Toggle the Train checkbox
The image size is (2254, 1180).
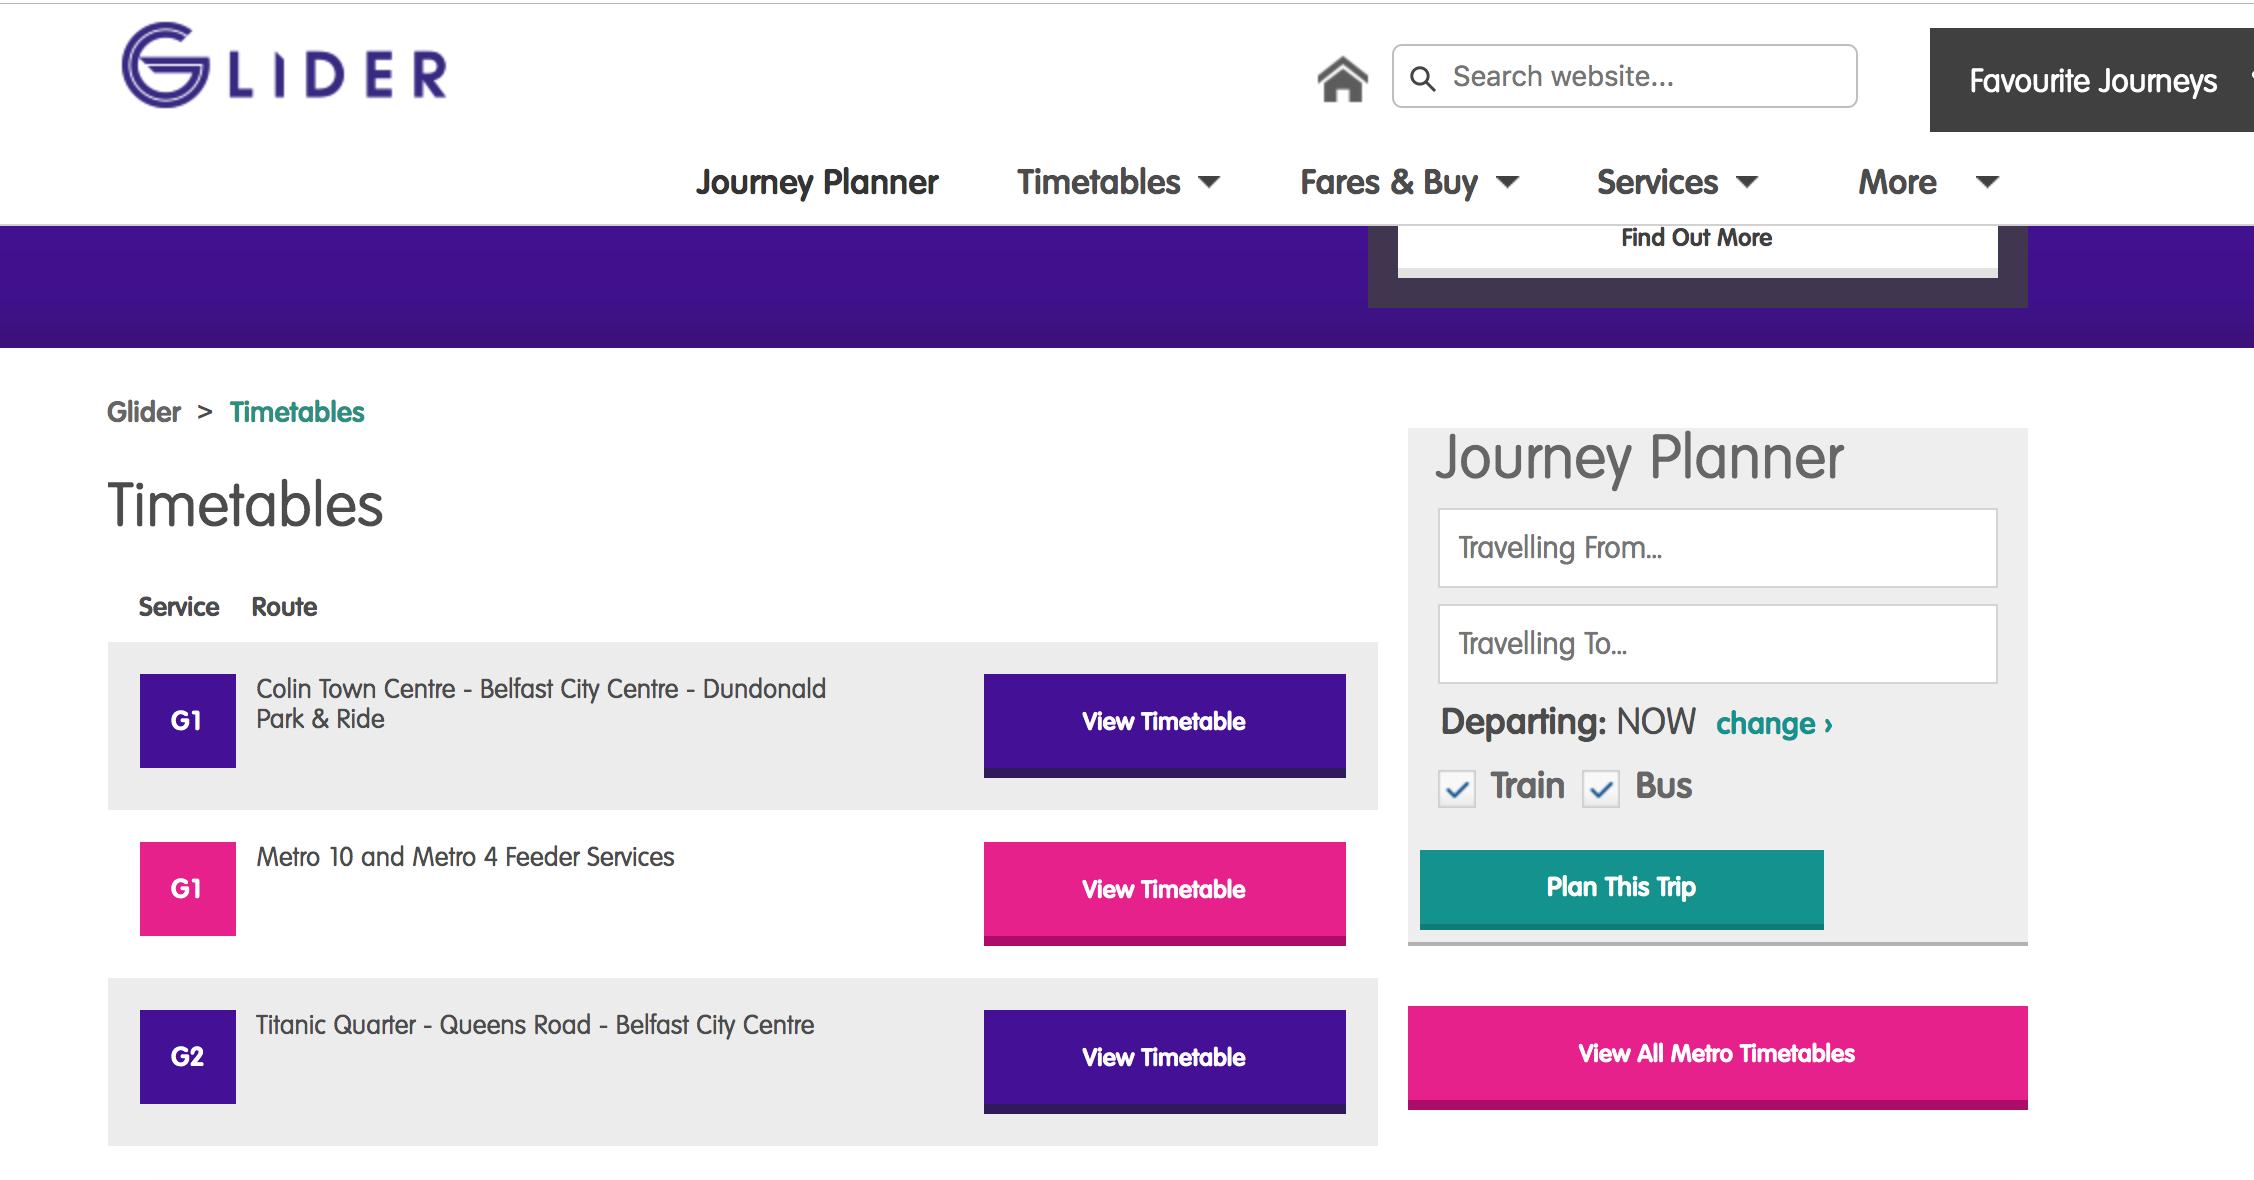click(x=1457, y=789)
